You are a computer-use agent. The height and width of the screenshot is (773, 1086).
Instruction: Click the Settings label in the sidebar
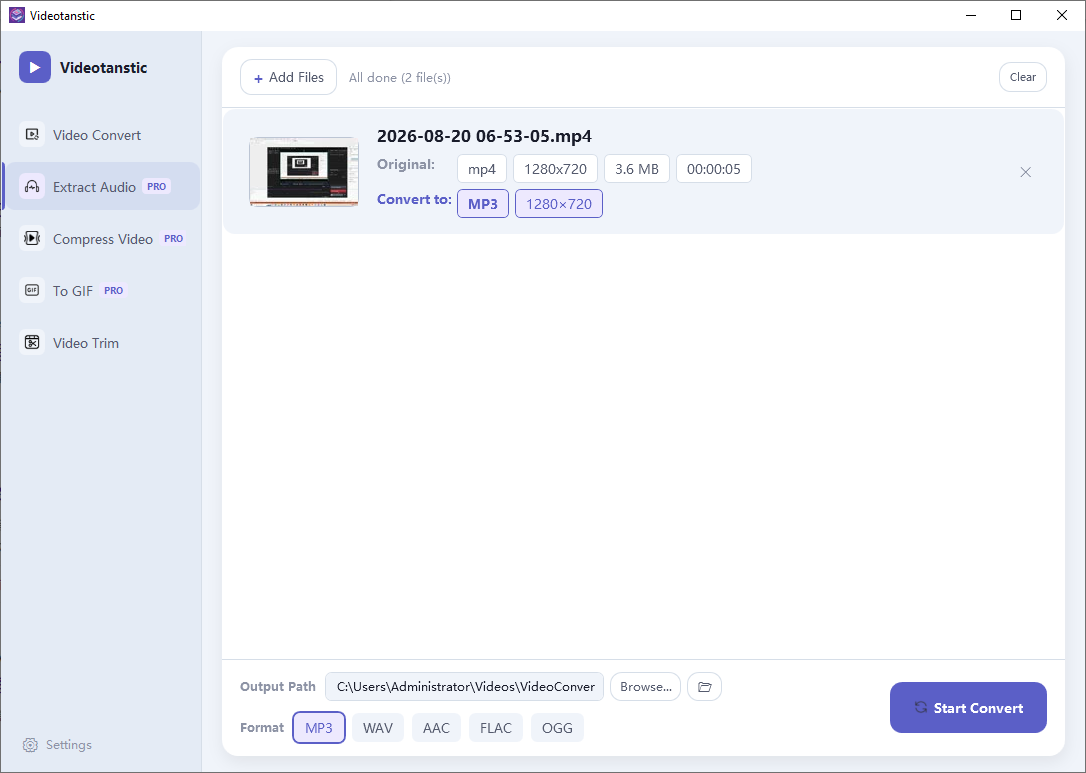69,745
